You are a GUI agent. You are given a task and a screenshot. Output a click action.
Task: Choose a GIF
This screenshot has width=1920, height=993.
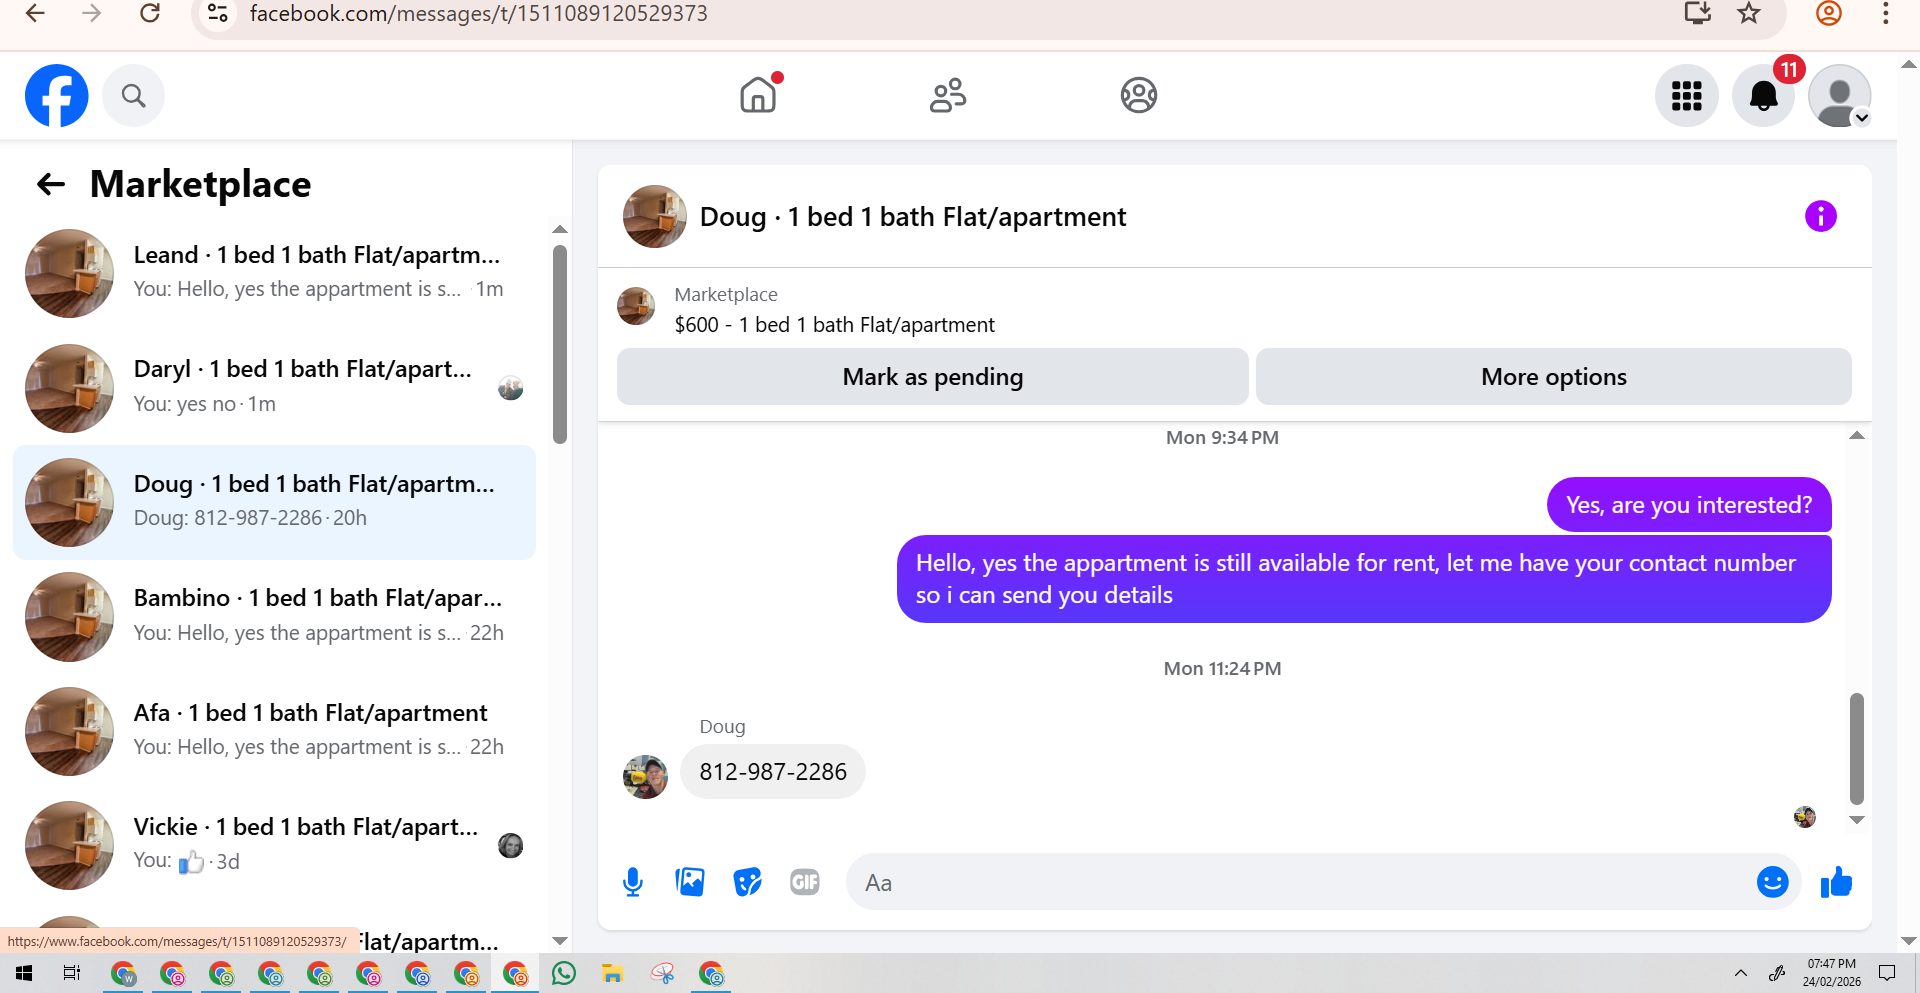(805, 882)
